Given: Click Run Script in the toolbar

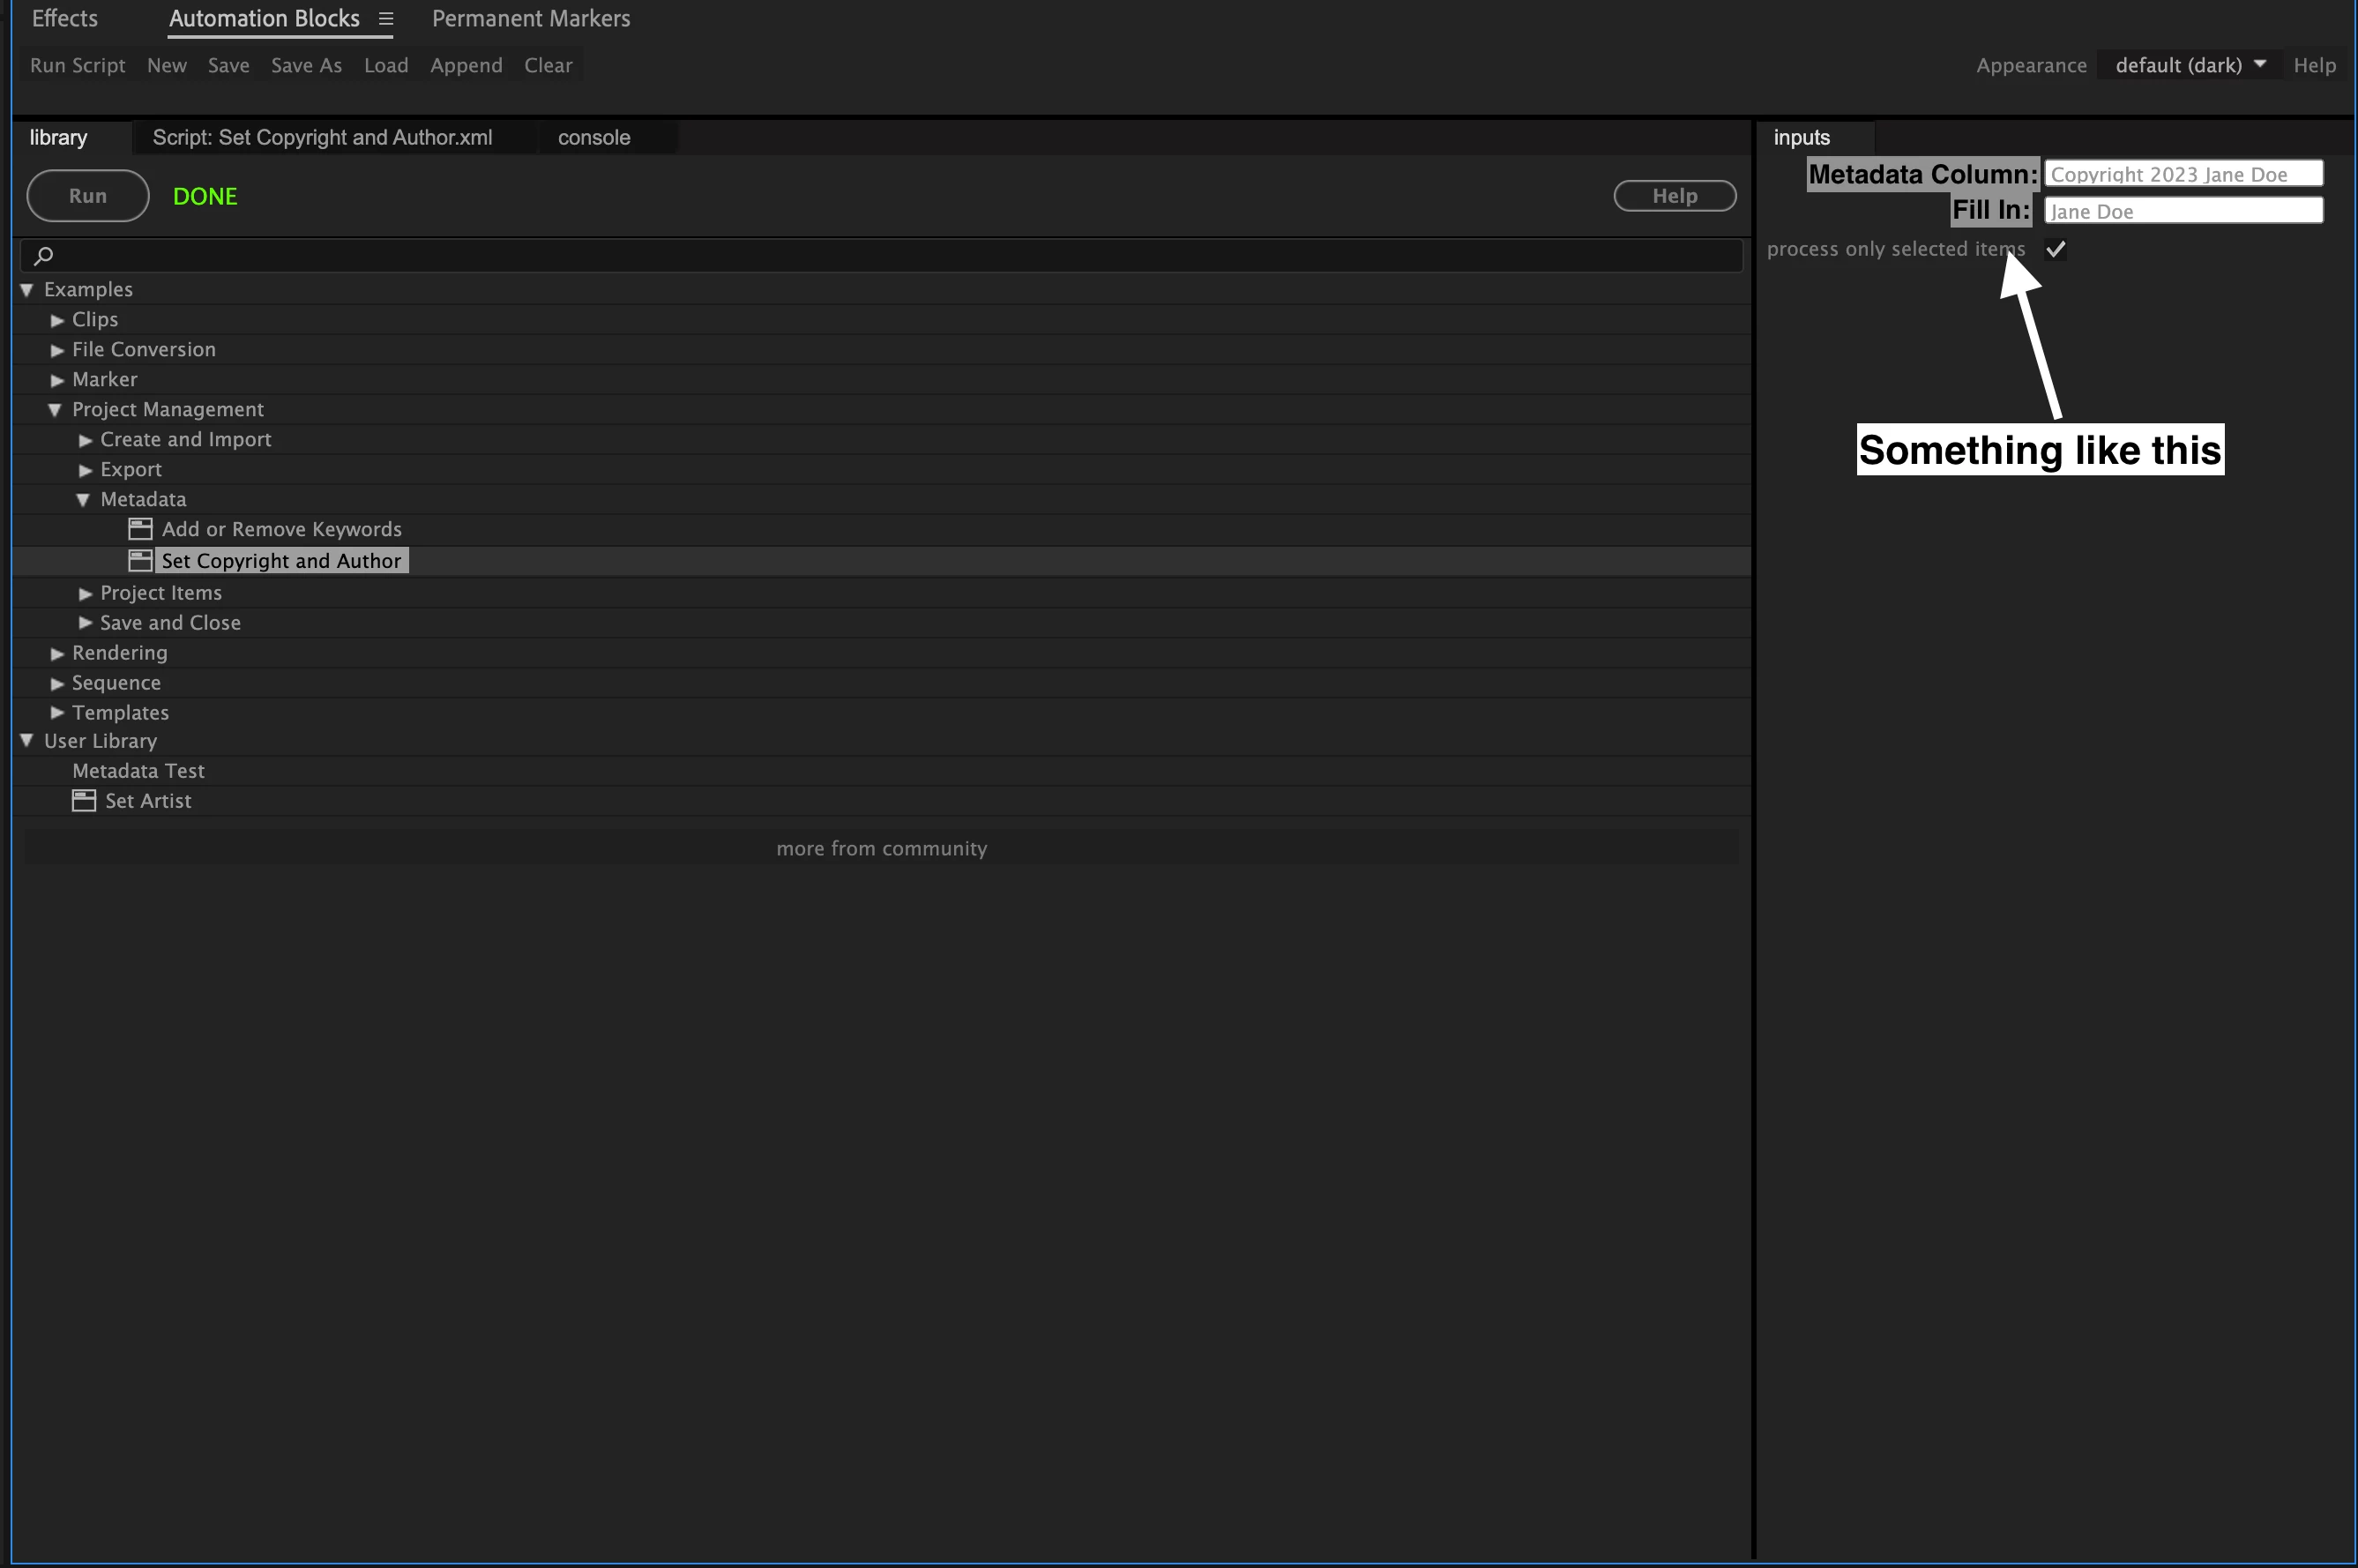Looking at the screenshot, I should click(77, 65).
